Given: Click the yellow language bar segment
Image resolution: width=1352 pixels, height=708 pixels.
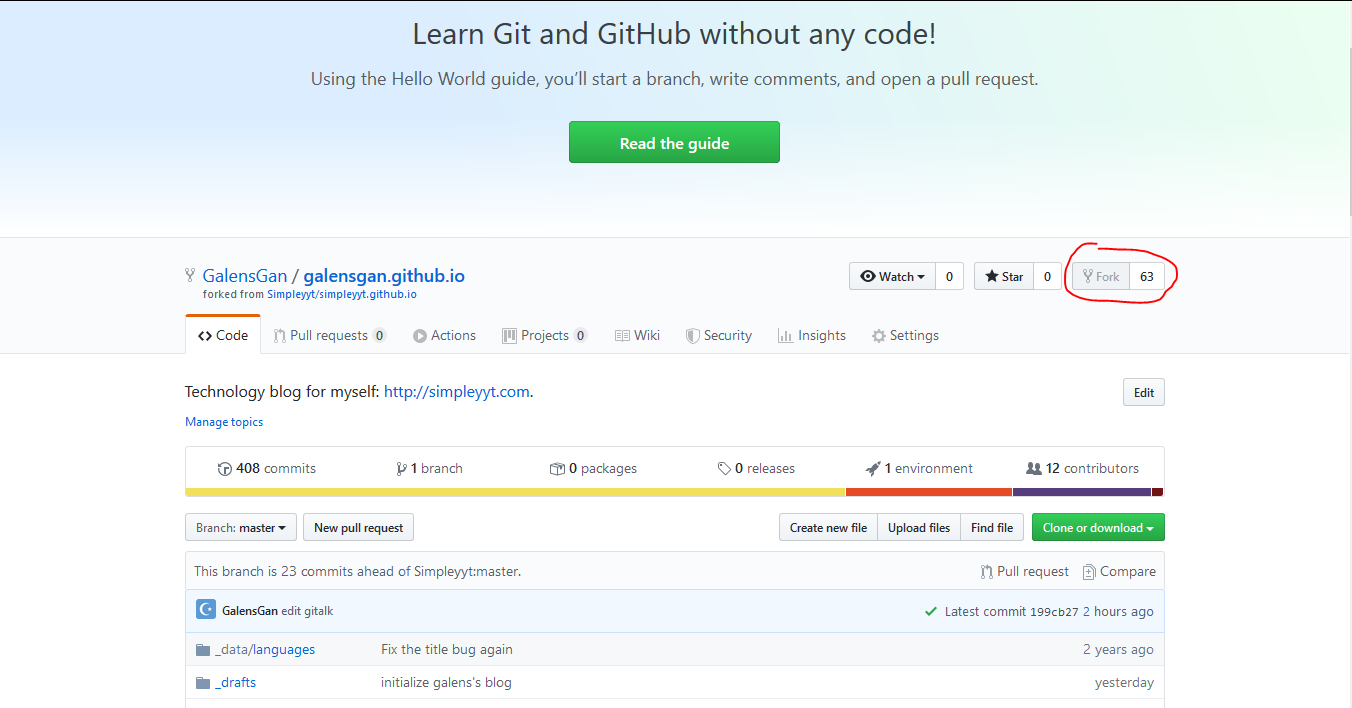Looking at the screenshot, I should [515, 492].
